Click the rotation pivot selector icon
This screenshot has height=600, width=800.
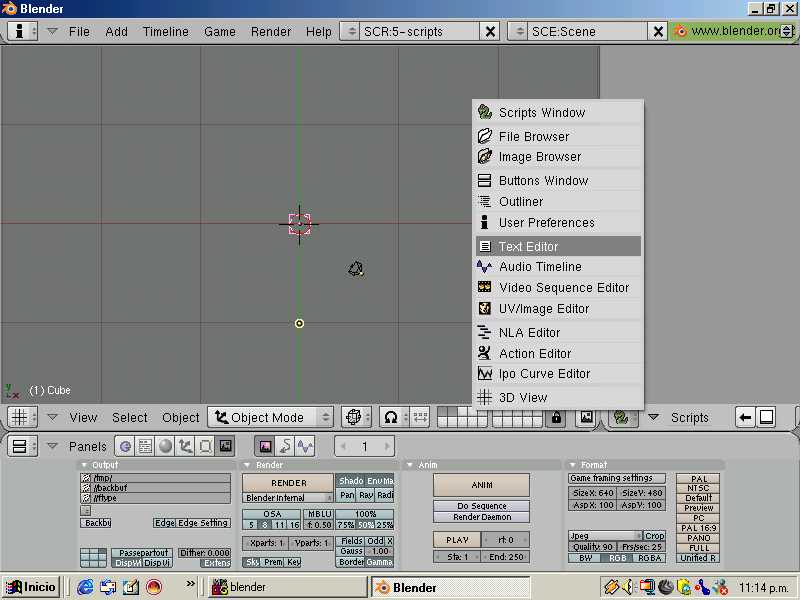point(393,417)
